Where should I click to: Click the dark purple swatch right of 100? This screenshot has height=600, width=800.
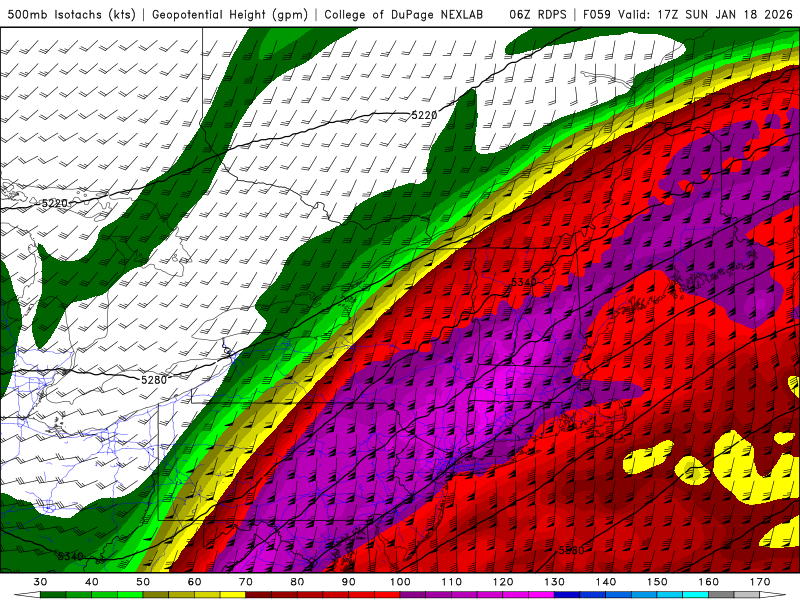click(413, 595)
